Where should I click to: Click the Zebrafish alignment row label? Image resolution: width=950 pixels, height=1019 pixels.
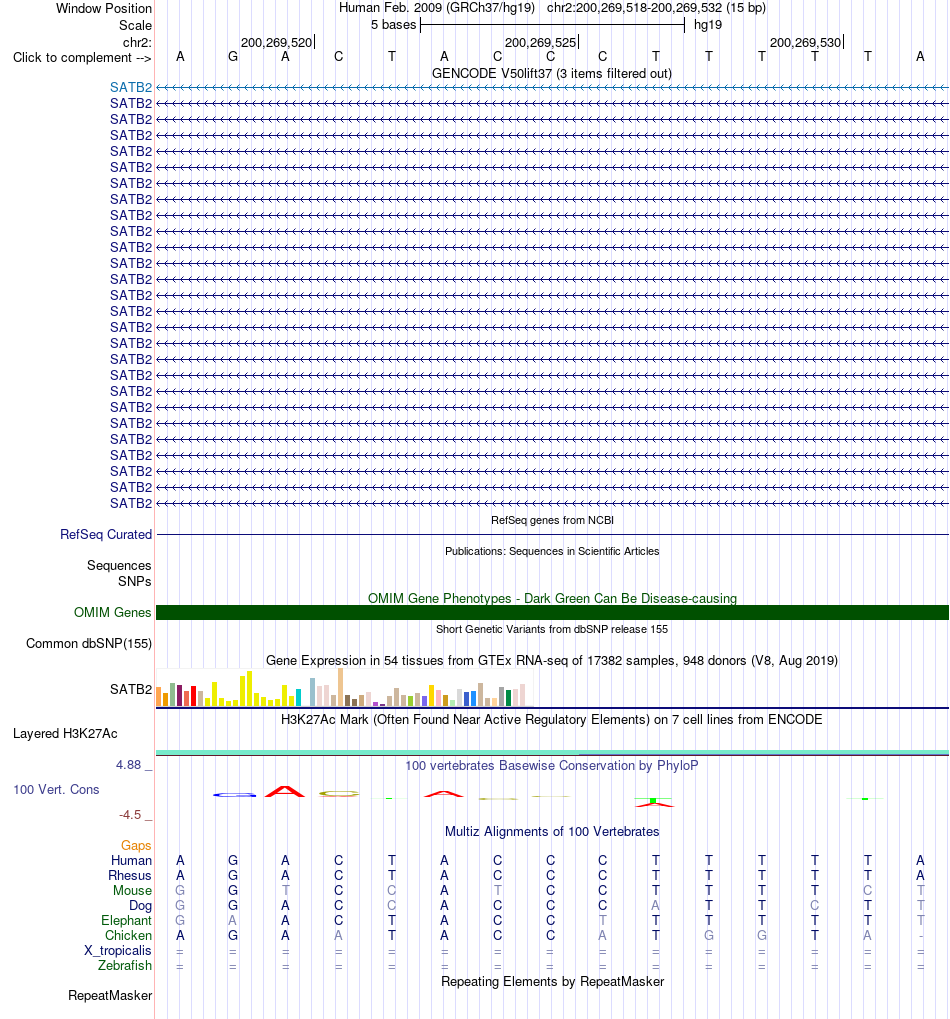point(125,965)
